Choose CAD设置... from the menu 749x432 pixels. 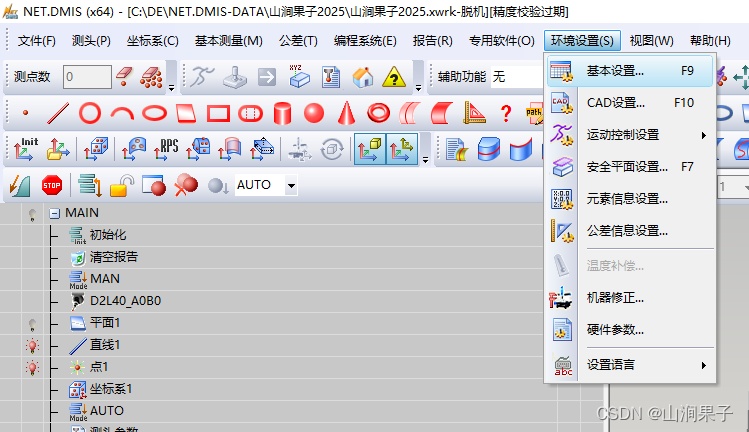click(x=630, y=103)
